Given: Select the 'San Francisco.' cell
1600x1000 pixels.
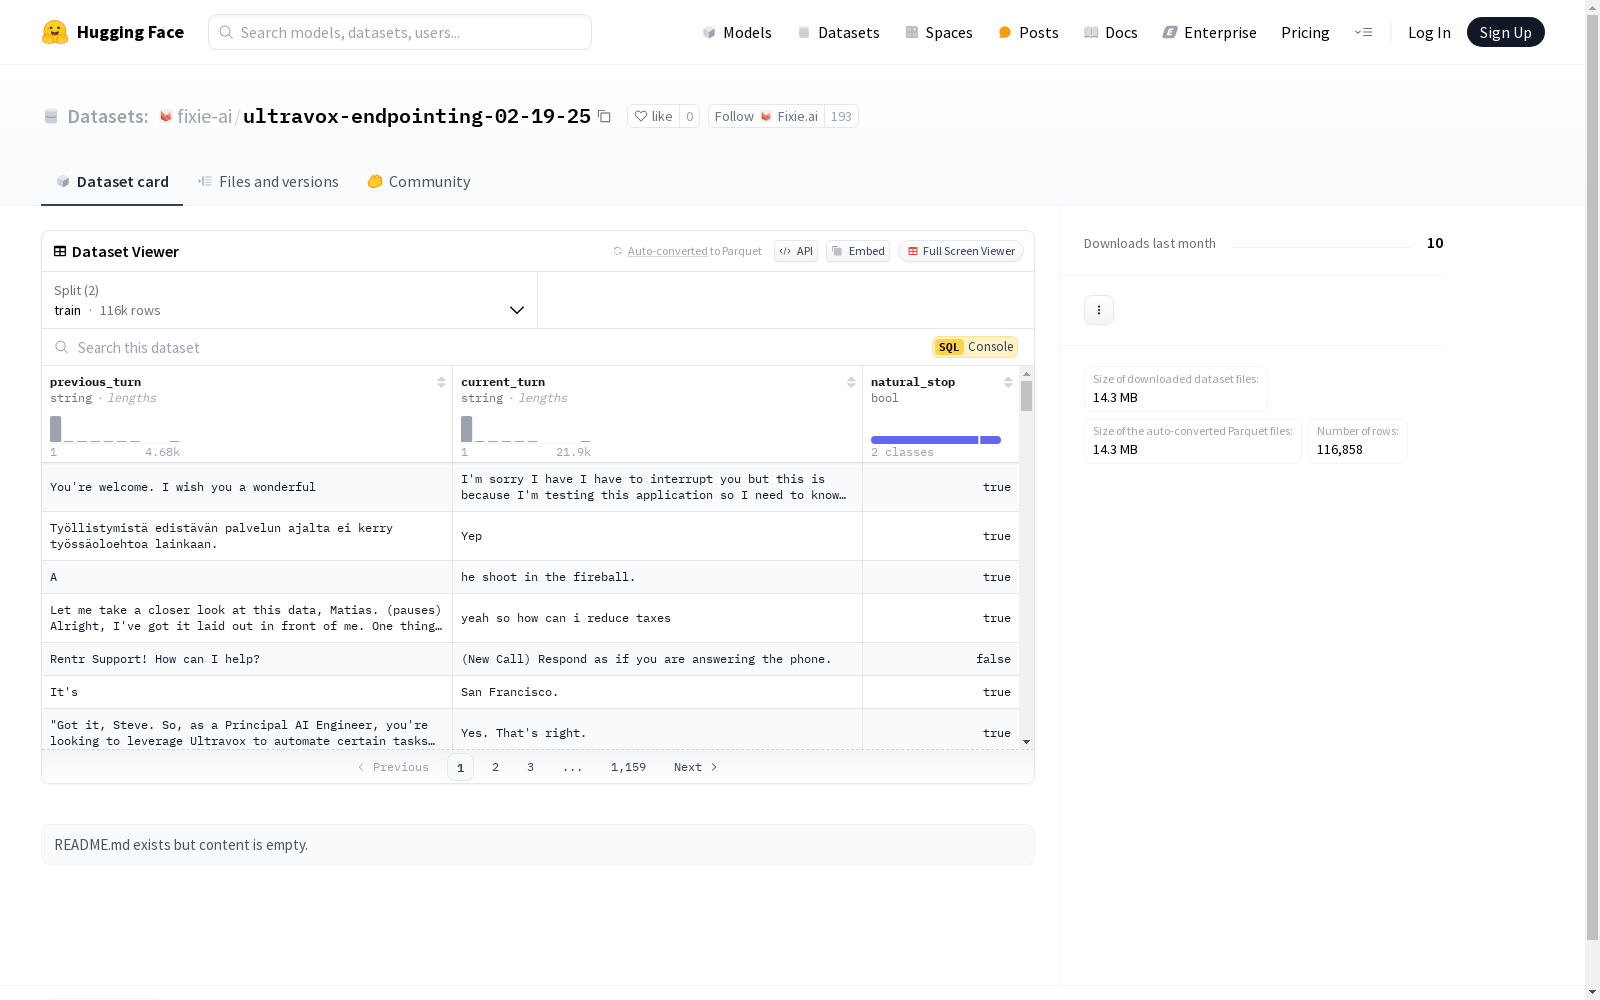Looking at the screenshot, I should pos(657,692).
